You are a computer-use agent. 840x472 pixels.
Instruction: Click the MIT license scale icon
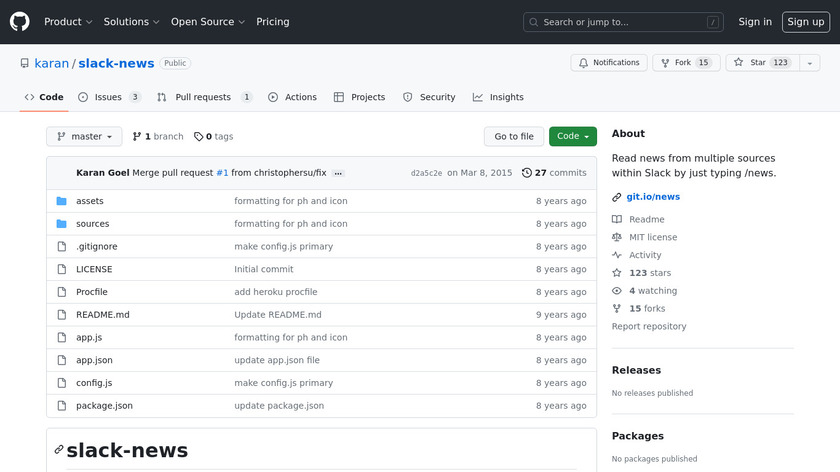[617, 237]
